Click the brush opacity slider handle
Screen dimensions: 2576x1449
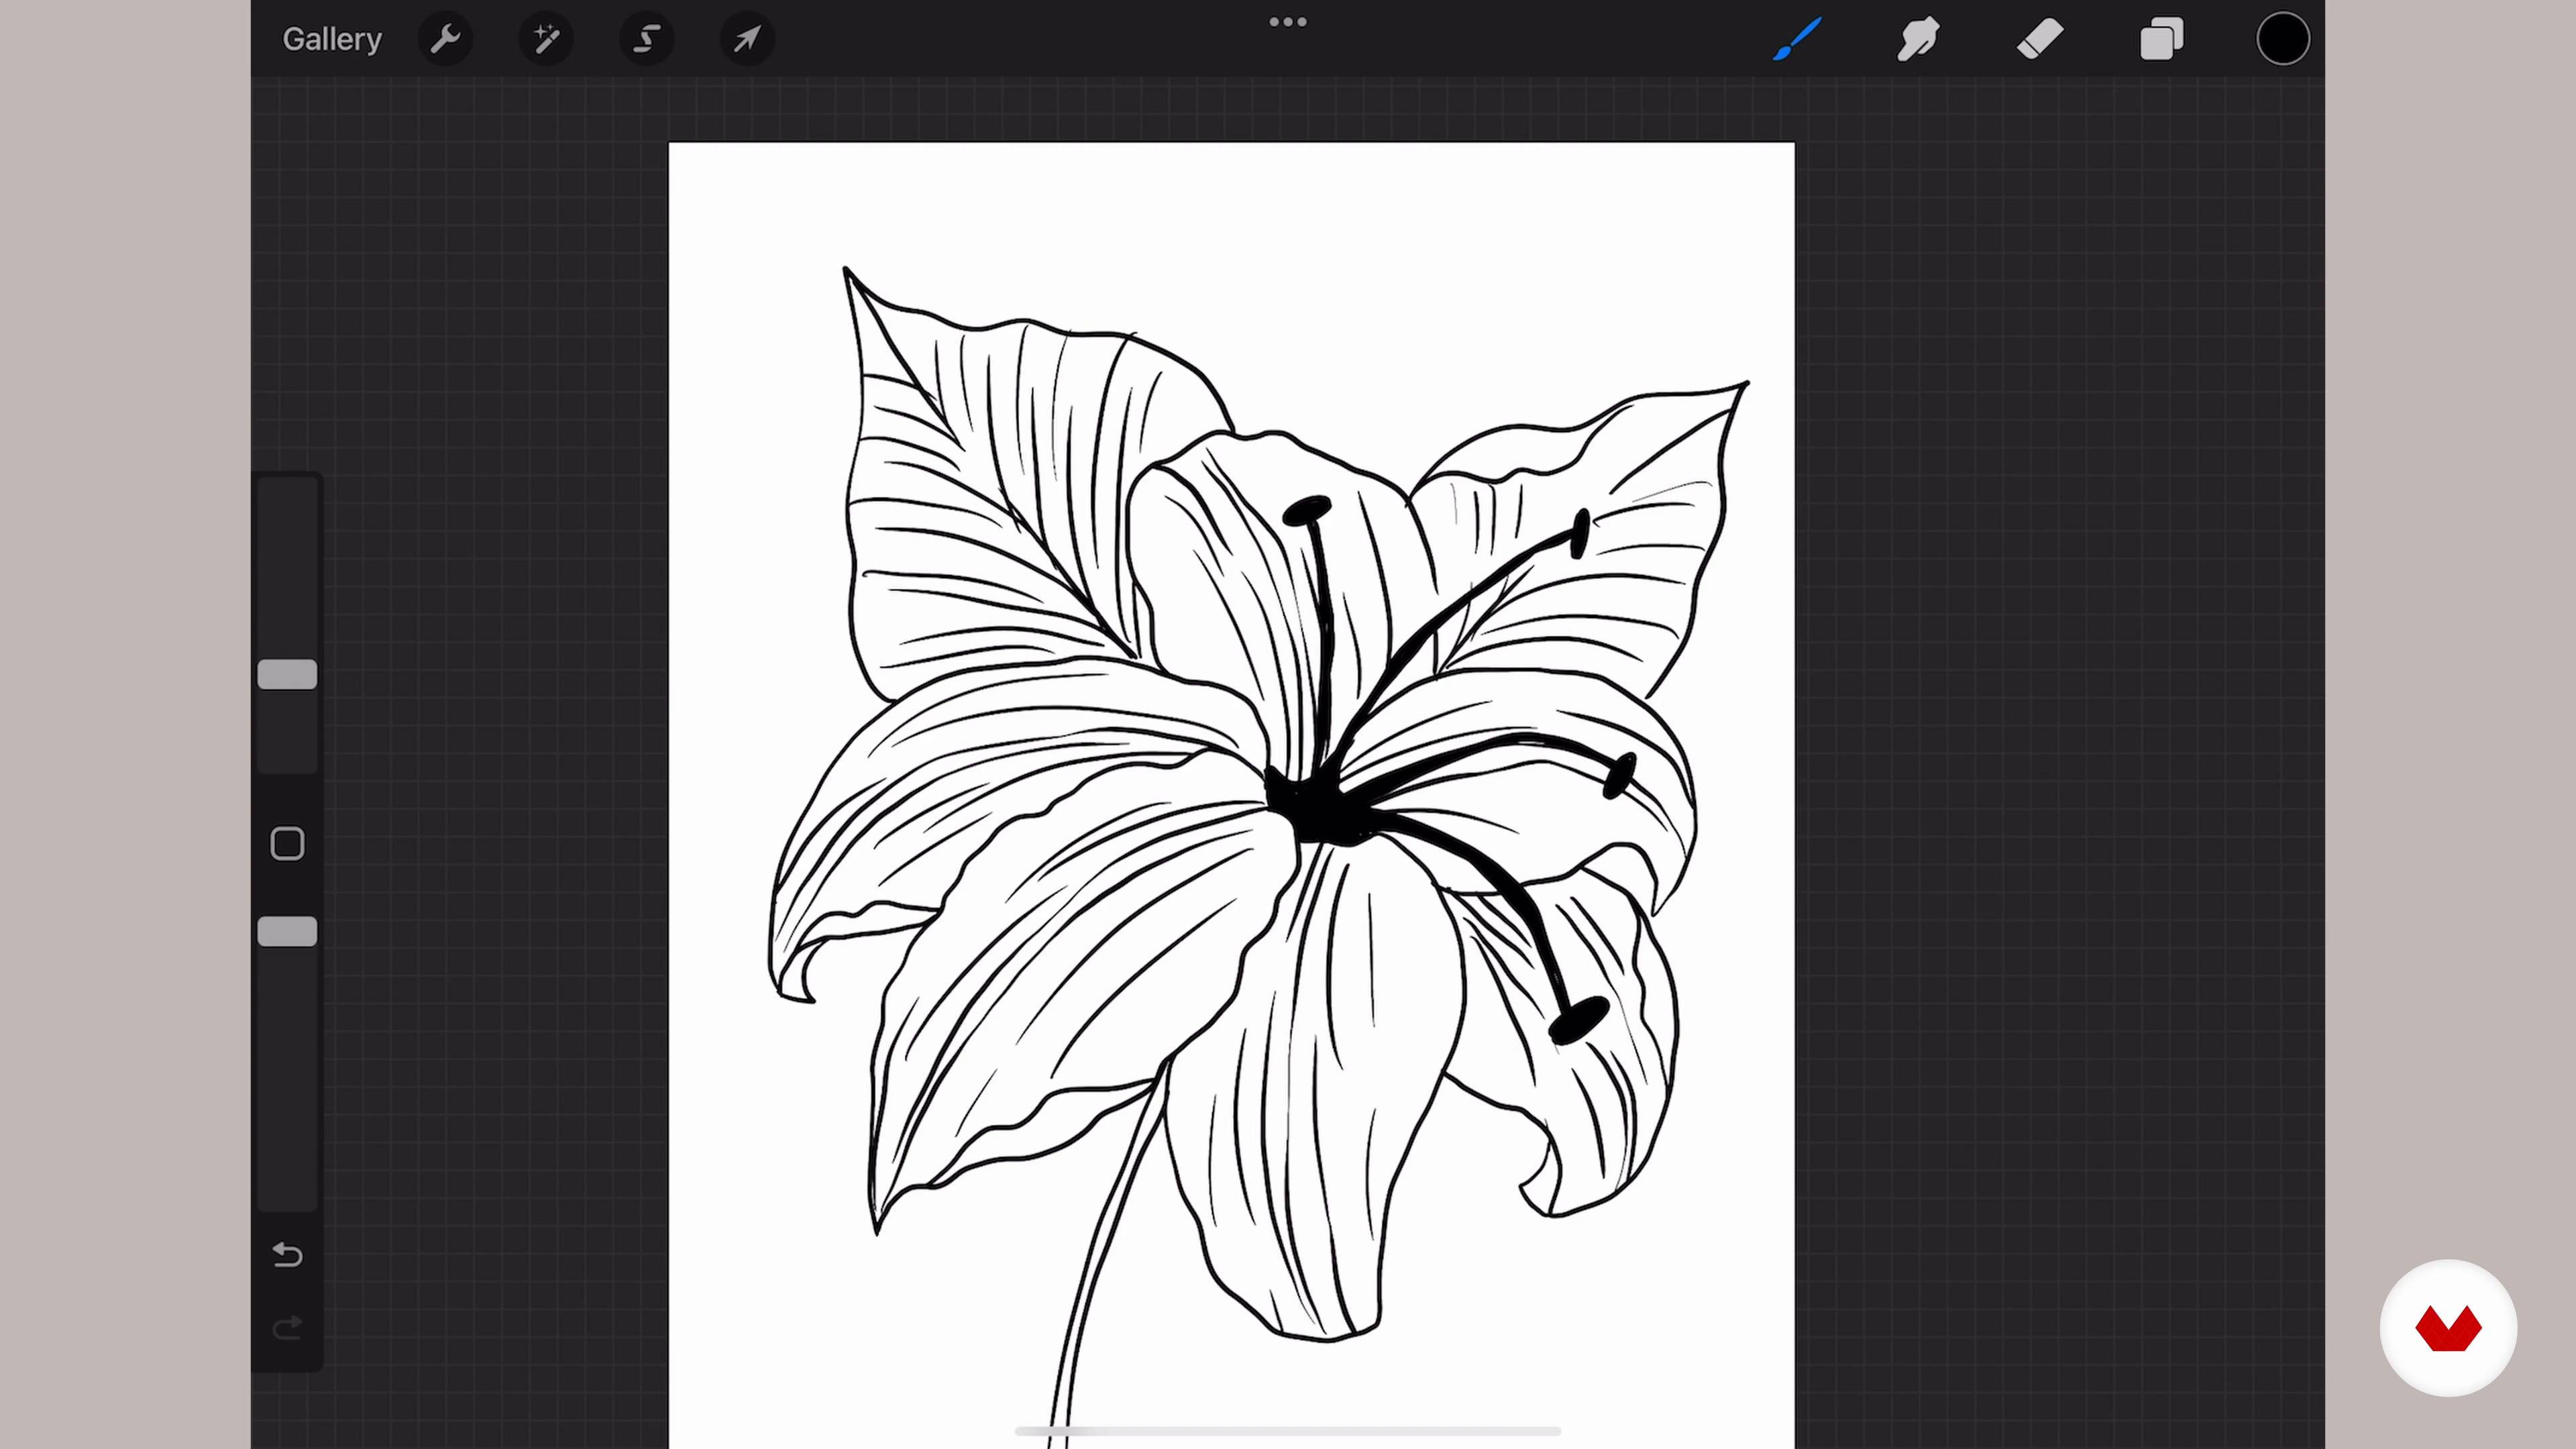click(287, 931)
